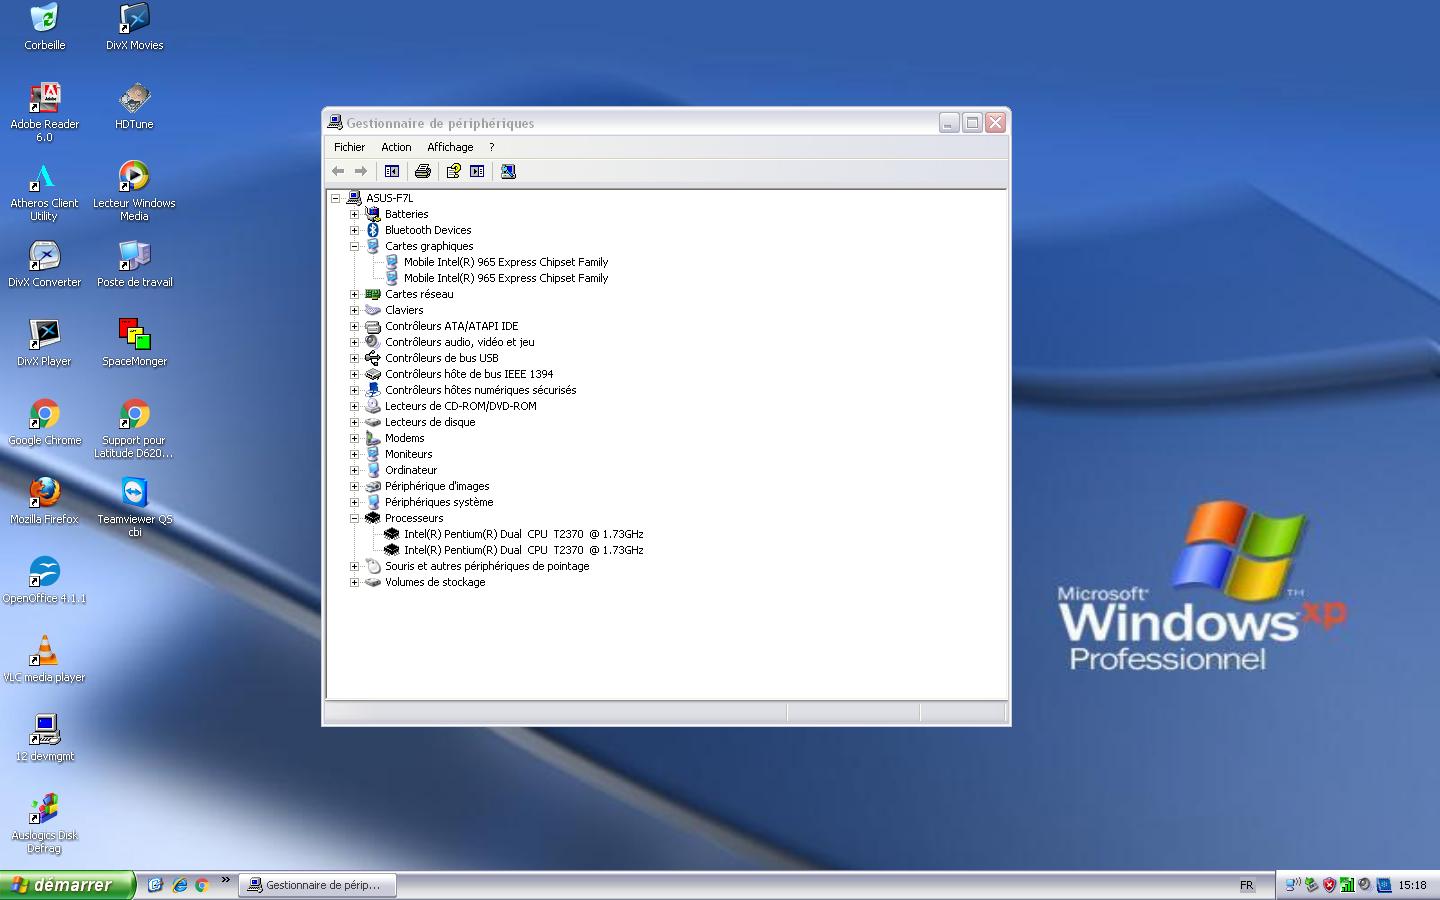Image resolution: width=1440 pixels, height=900 pixels.
Task: Expand Contrôleurs ATA/ATAPI IDE node
Action: 354,326
